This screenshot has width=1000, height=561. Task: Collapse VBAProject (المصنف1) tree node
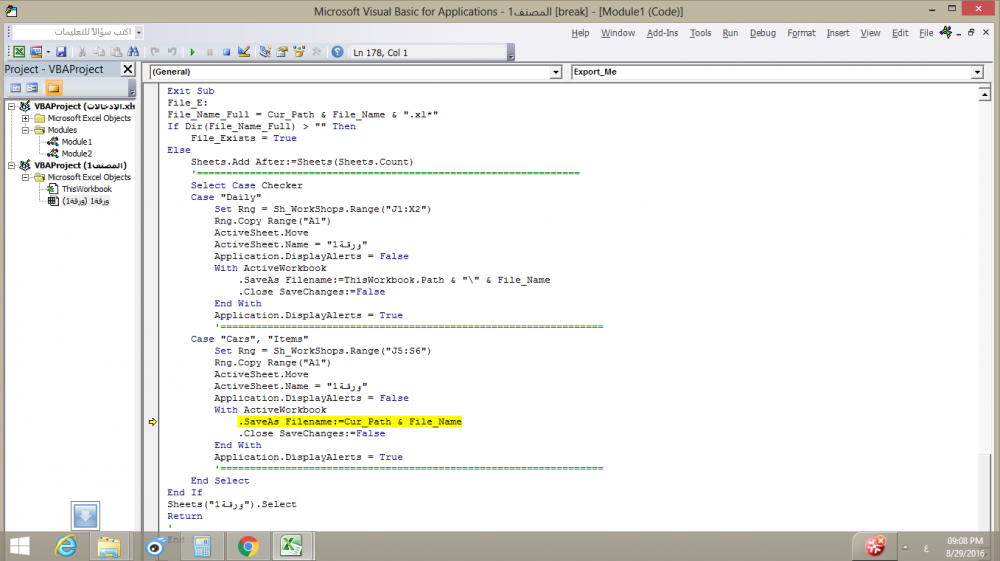(x=11, y=165)
